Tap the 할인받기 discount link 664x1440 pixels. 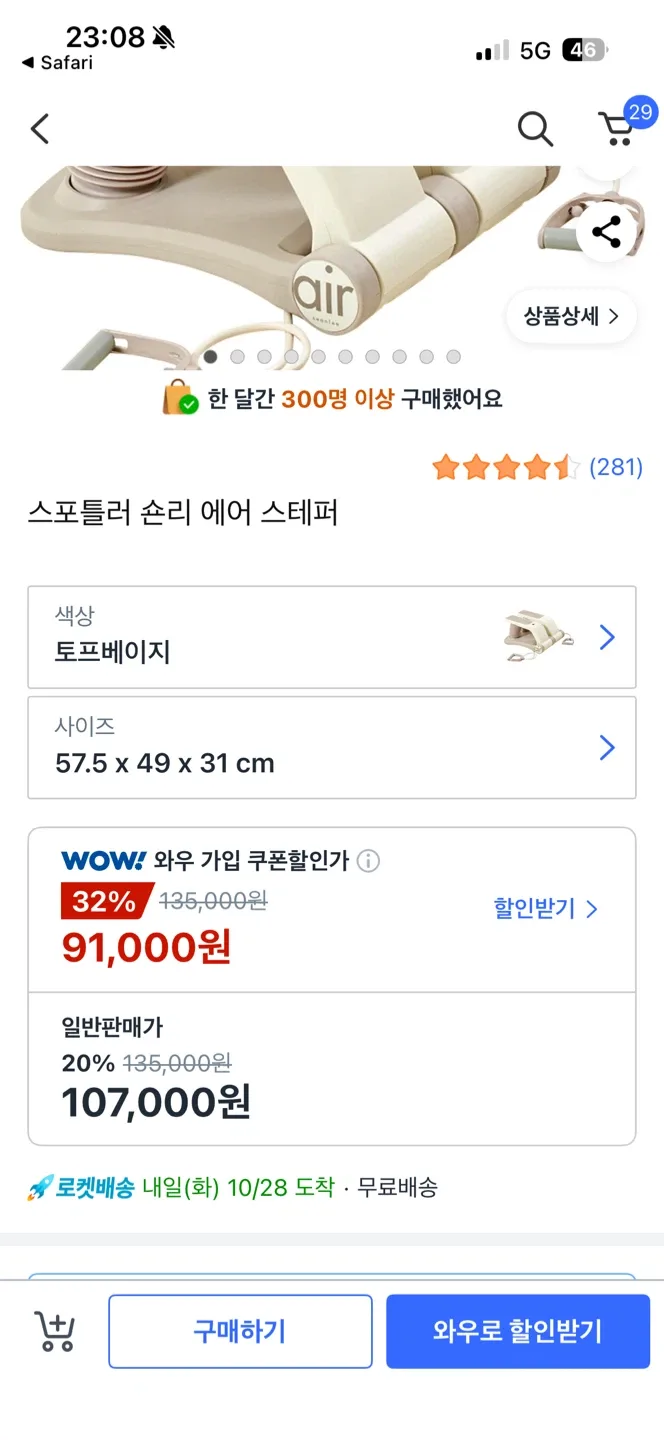pos(545,909)
